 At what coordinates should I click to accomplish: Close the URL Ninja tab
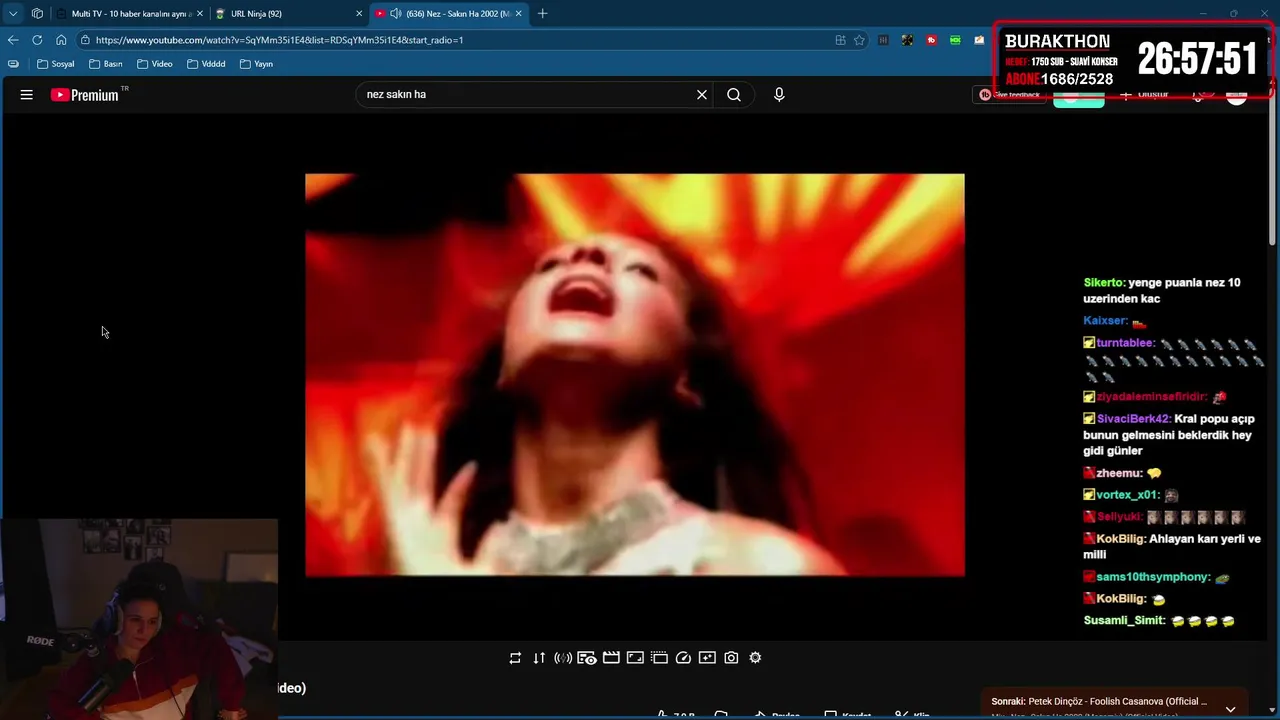click(x=359, y=14)
